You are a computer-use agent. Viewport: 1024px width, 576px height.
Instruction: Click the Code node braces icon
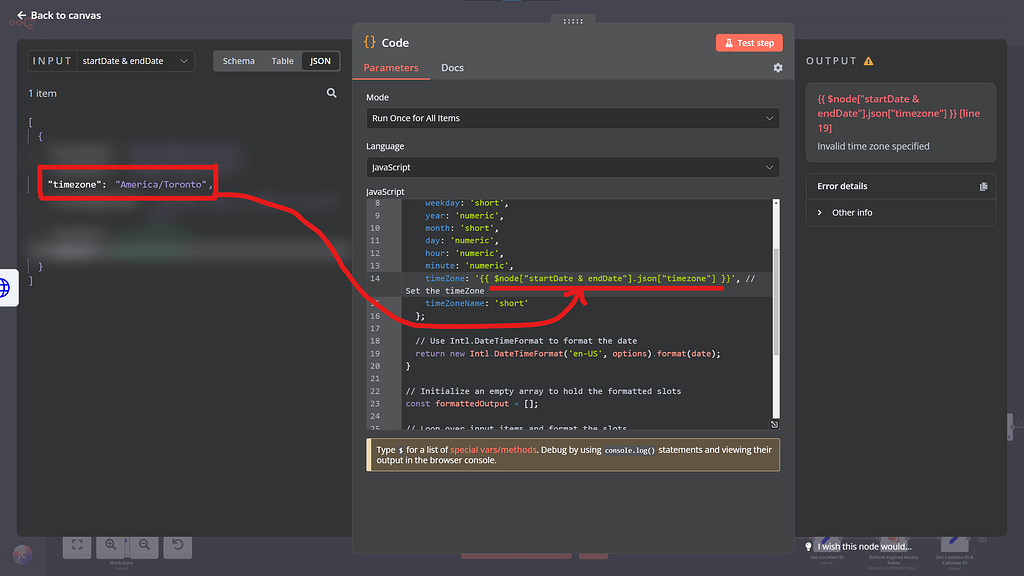coord(370,42)
